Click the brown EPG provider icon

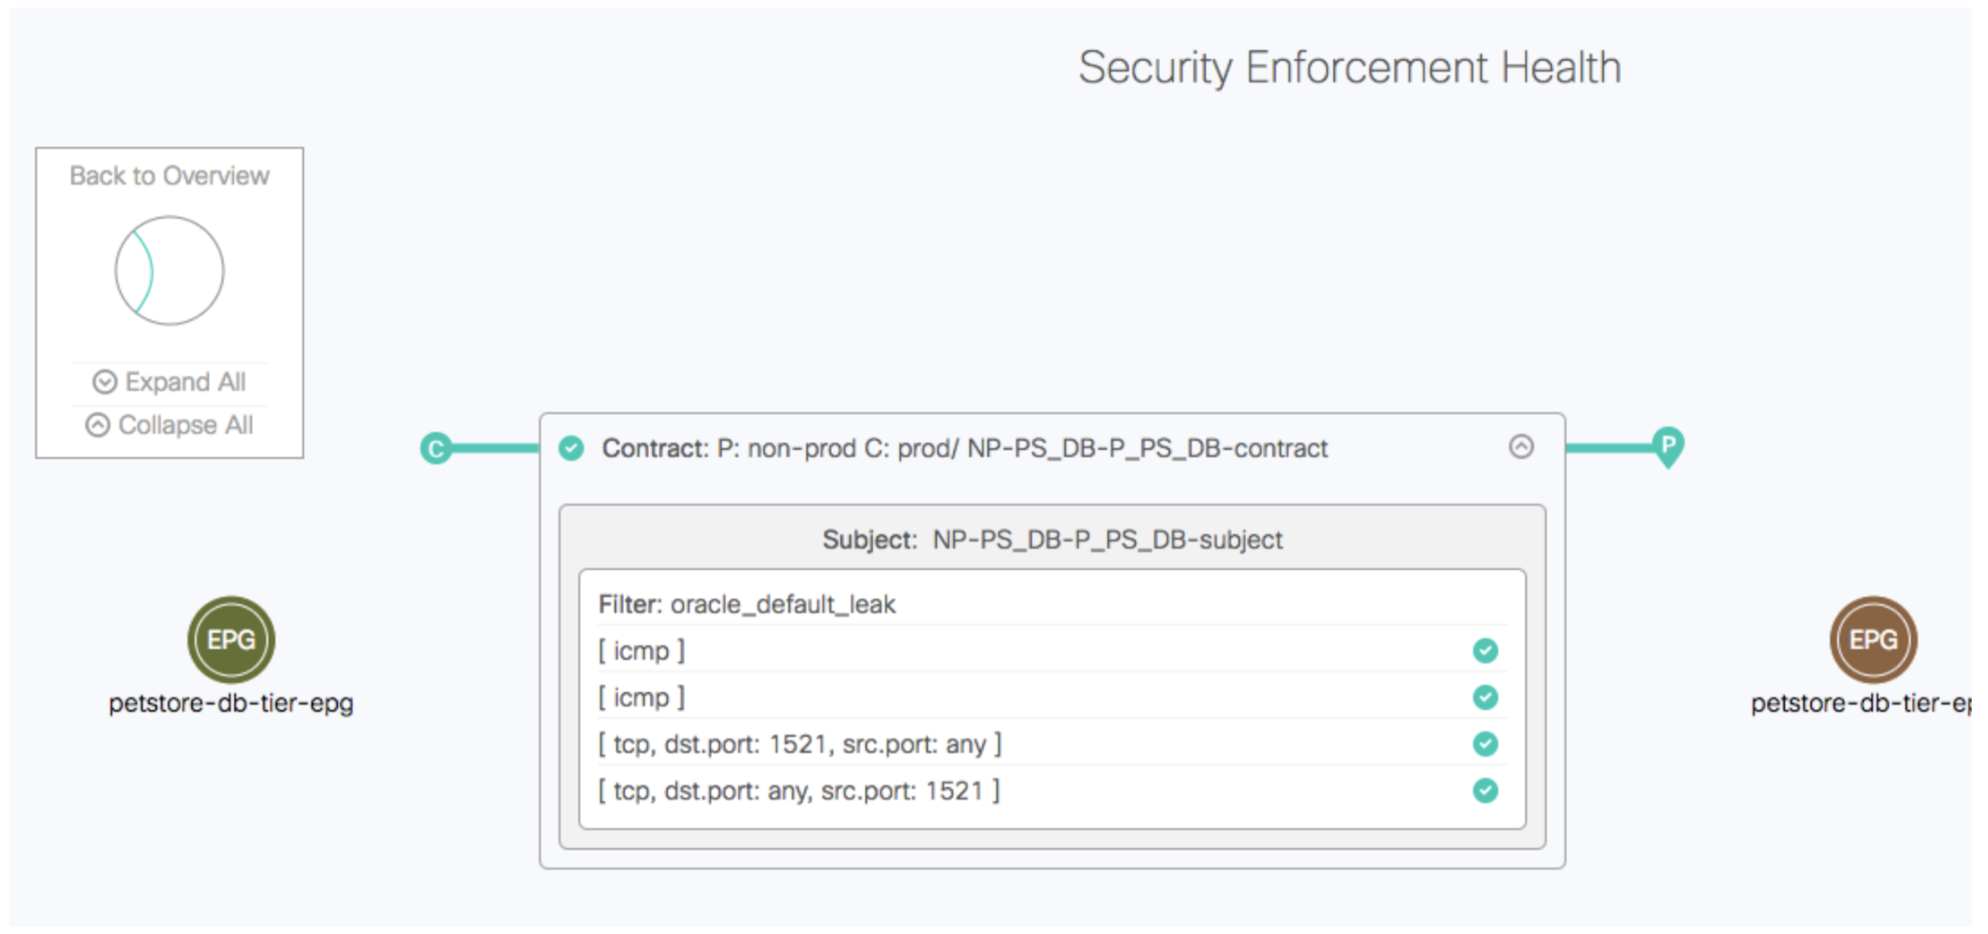[1873, 640]
